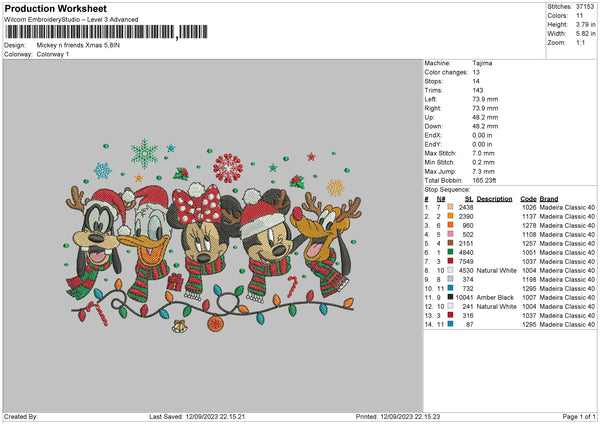This screenshot has width=600, height=424.
Task: Select the Width value 5.82 in
Action: coord(585,34)
